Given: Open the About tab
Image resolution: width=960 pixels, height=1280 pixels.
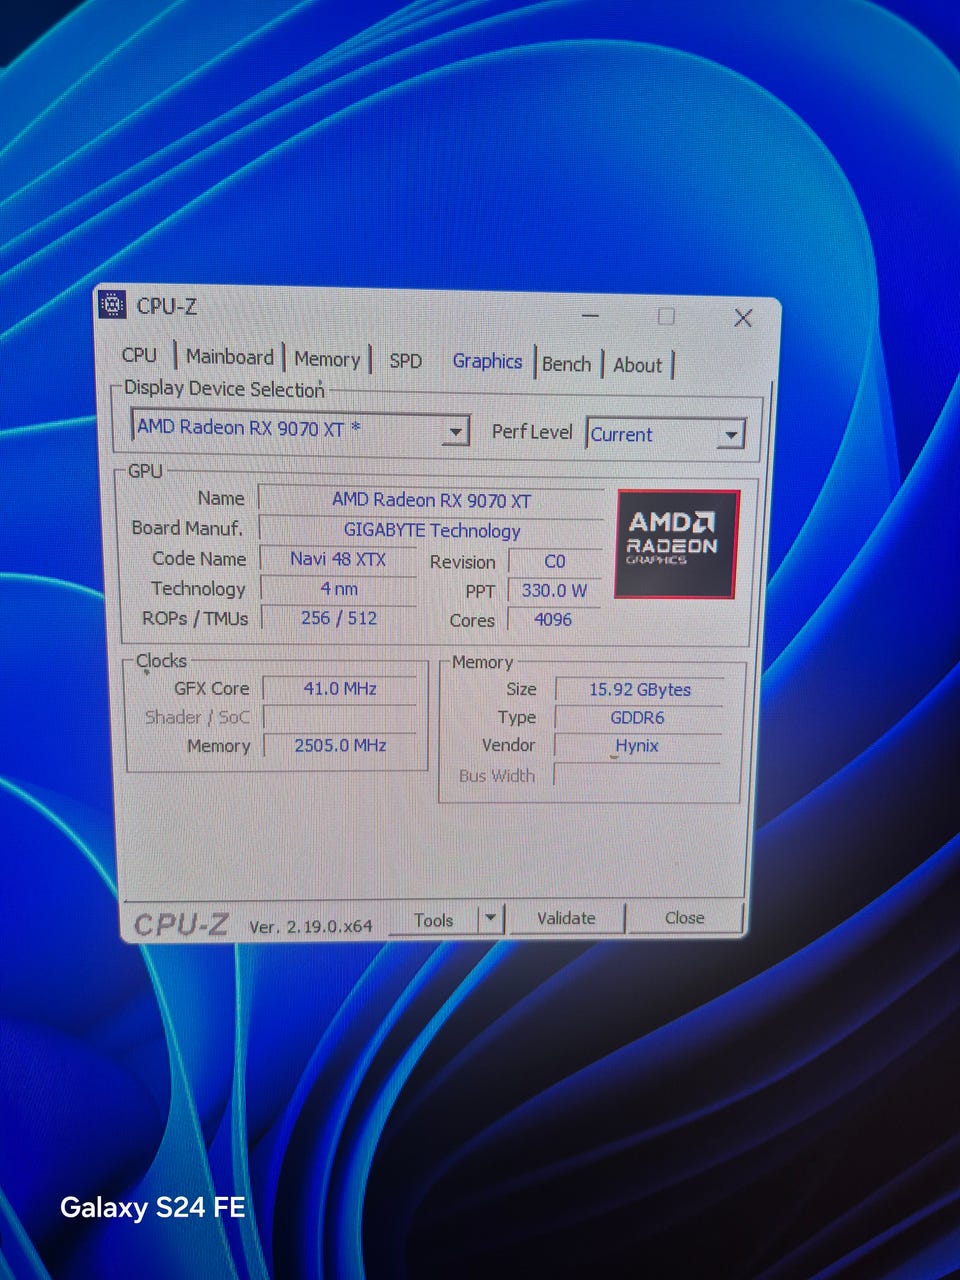Looking at the screenshot, I should [637, 365].
